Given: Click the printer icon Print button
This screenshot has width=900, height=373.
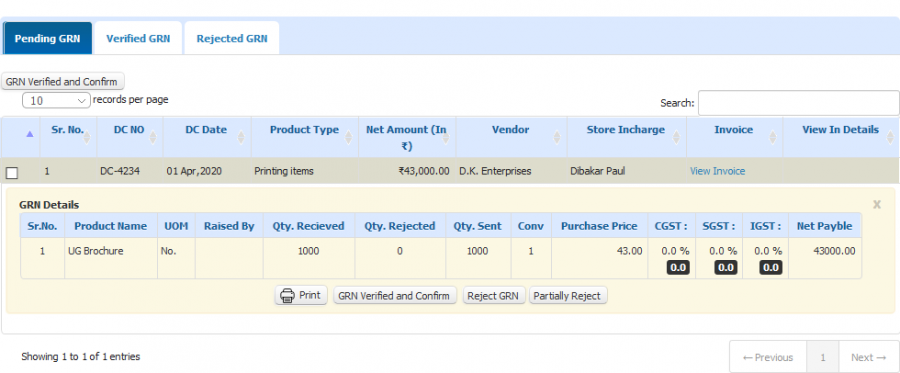Looking at the screenshot, I should pos(301,296).
